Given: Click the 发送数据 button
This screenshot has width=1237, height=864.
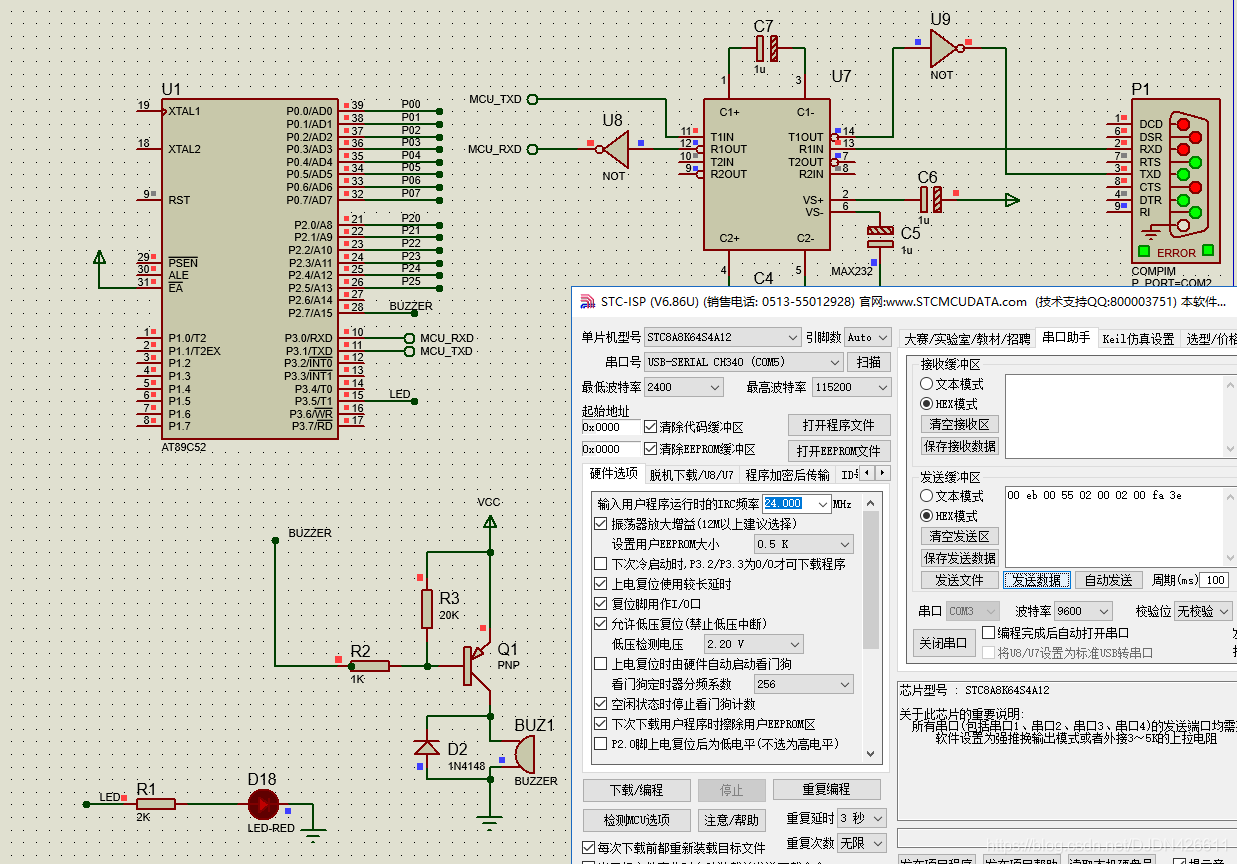Looking at the screenshot, I should click(1036, 580).
